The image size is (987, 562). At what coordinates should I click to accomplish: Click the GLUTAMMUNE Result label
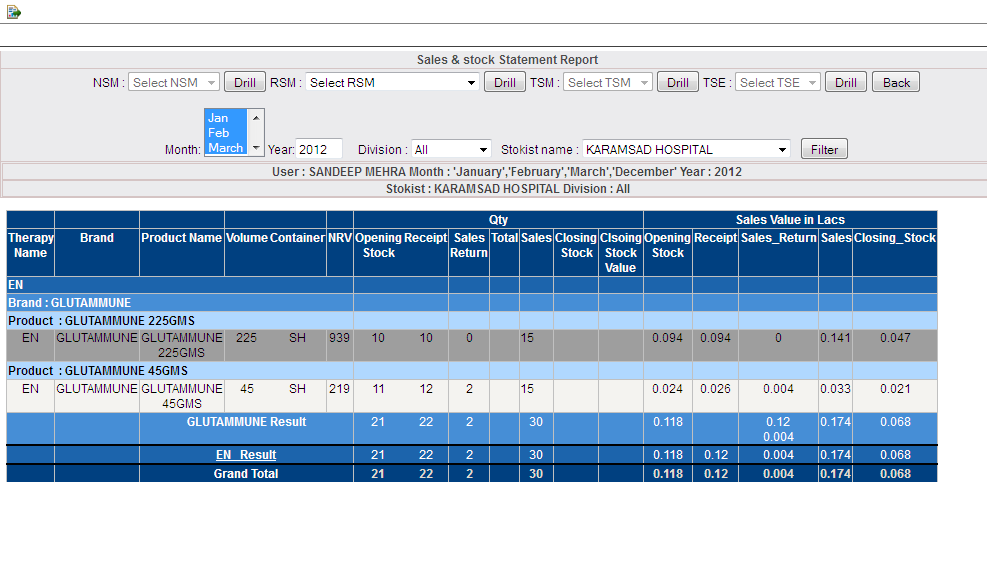pos(246,422)
